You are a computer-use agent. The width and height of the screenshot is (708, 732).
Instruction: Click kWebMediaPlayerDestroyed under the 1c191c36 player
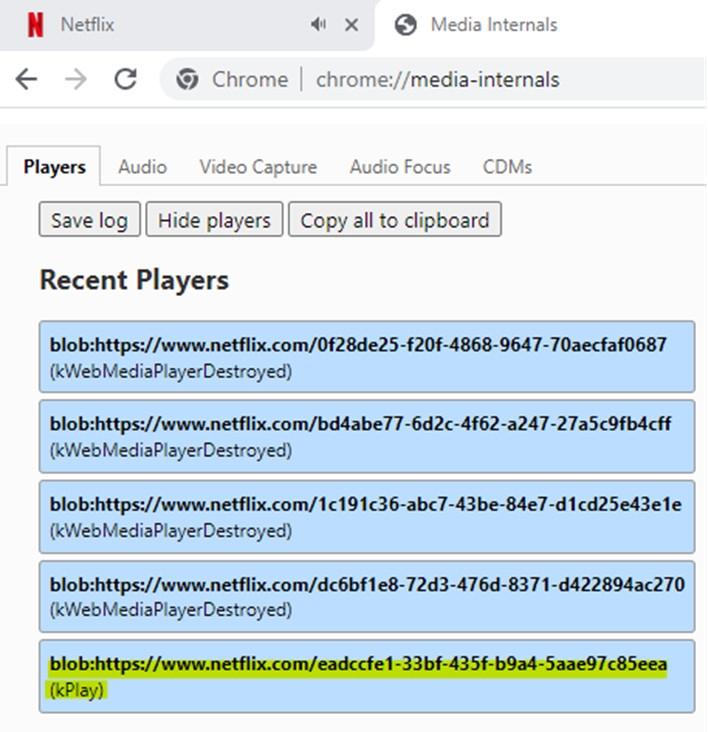pyautogui.click(x=171, y=531)
